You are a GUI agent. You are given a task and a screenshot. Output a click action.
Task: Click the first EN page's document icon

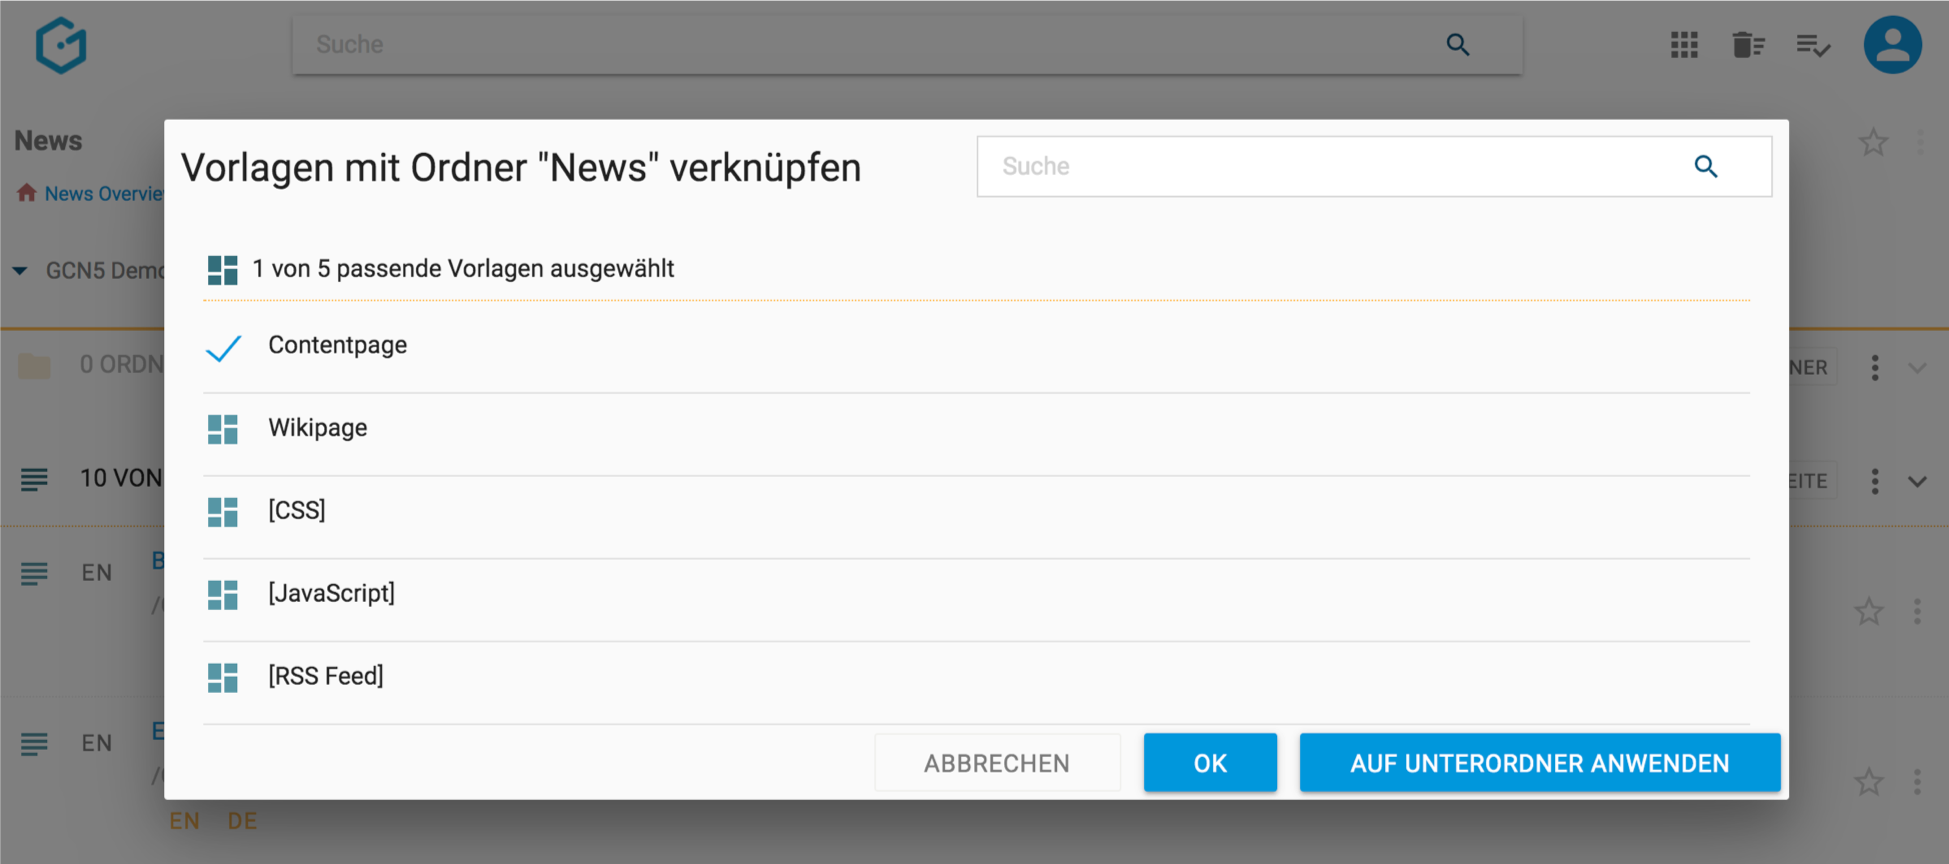[x=34, y=574]
